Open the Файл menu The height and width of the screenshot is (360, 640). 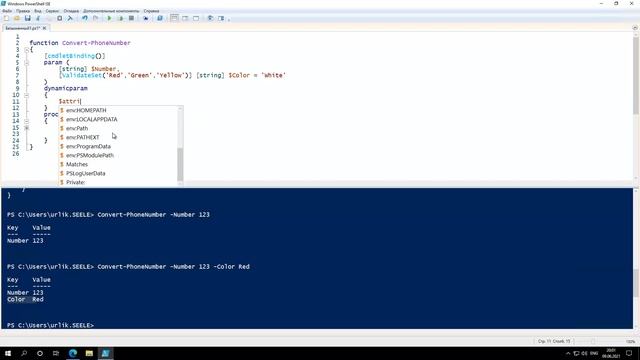pos(7,11)
